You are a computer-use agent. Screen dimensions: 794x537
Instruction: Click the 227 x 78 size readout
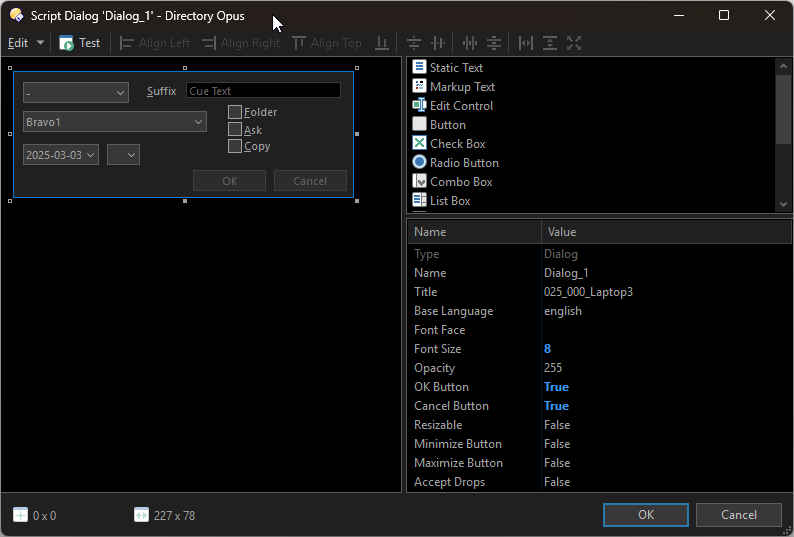[x=174, y=516]
